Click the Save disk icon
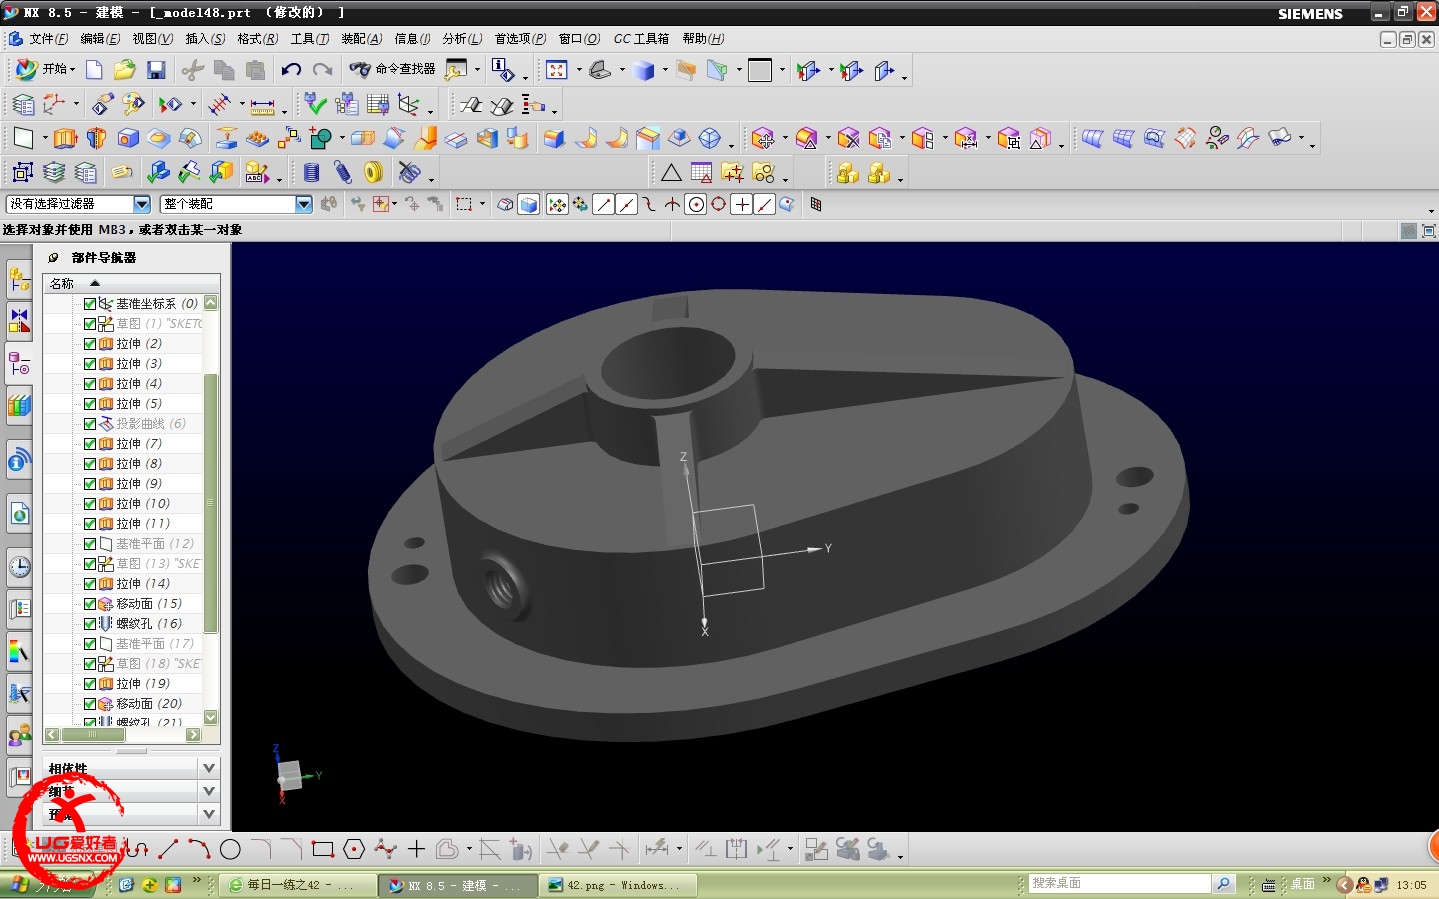1439x899 pixels. tap(155, 69)
